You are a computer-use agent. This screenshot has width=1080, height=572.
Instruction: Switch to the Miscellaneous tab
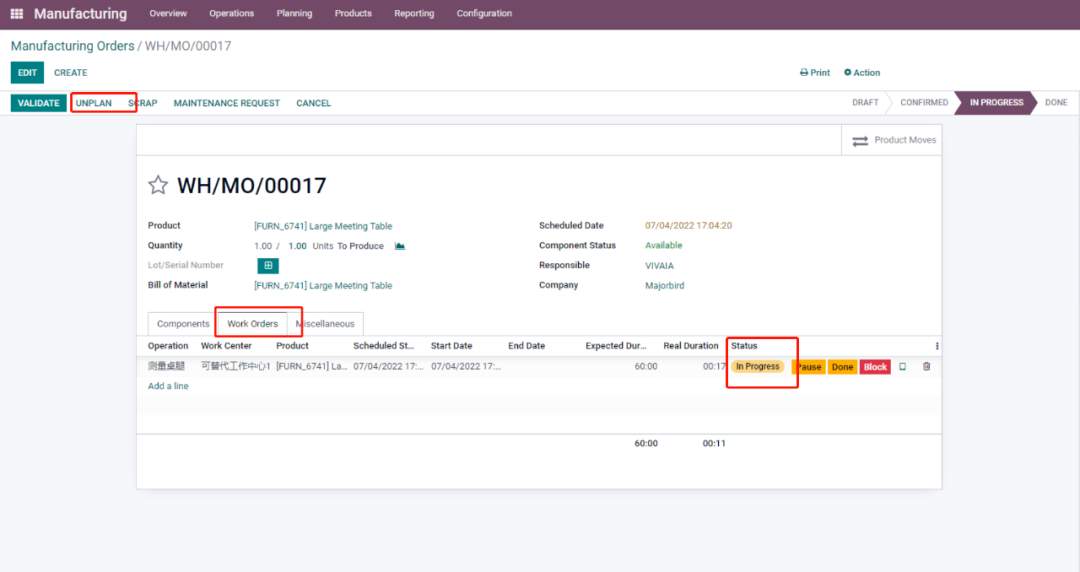click(326, 324)
